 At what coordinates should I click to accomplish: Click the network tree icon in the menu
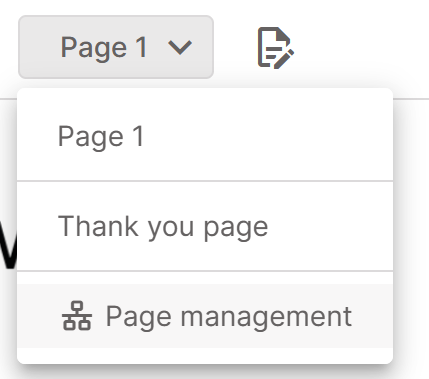[77, 316]
